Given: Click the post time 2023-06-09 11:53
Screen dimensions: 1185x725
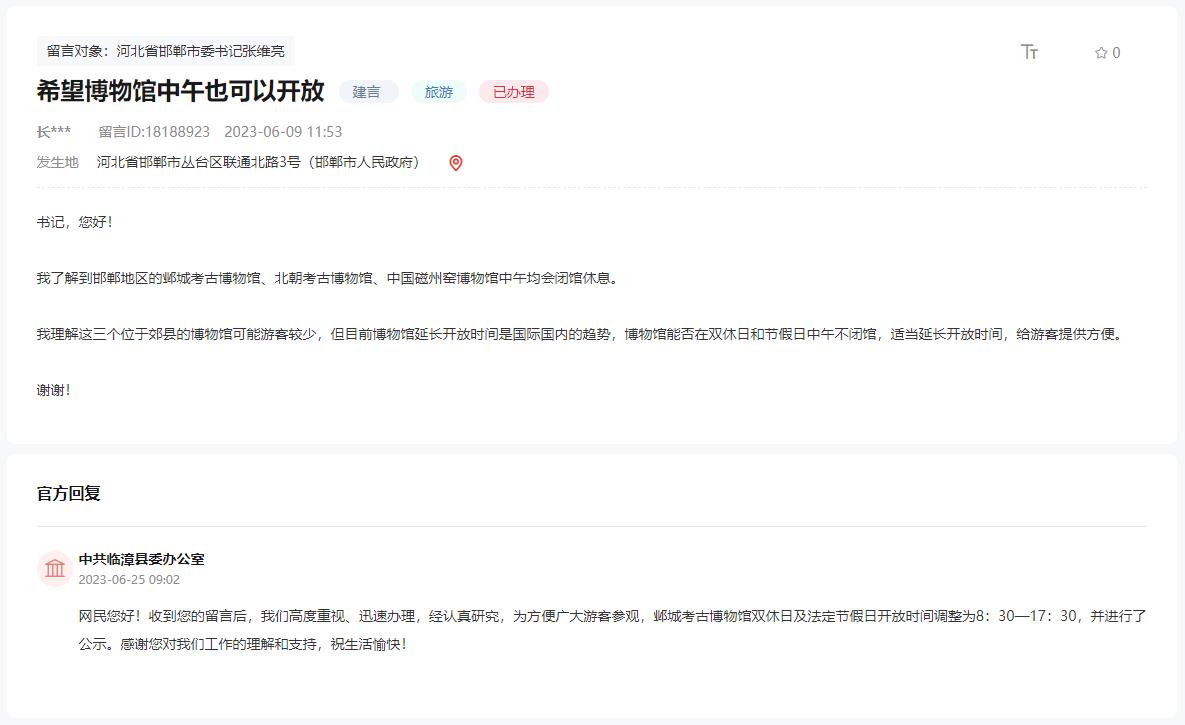Looking at the screenshot, I should click(x=283, y=132).
